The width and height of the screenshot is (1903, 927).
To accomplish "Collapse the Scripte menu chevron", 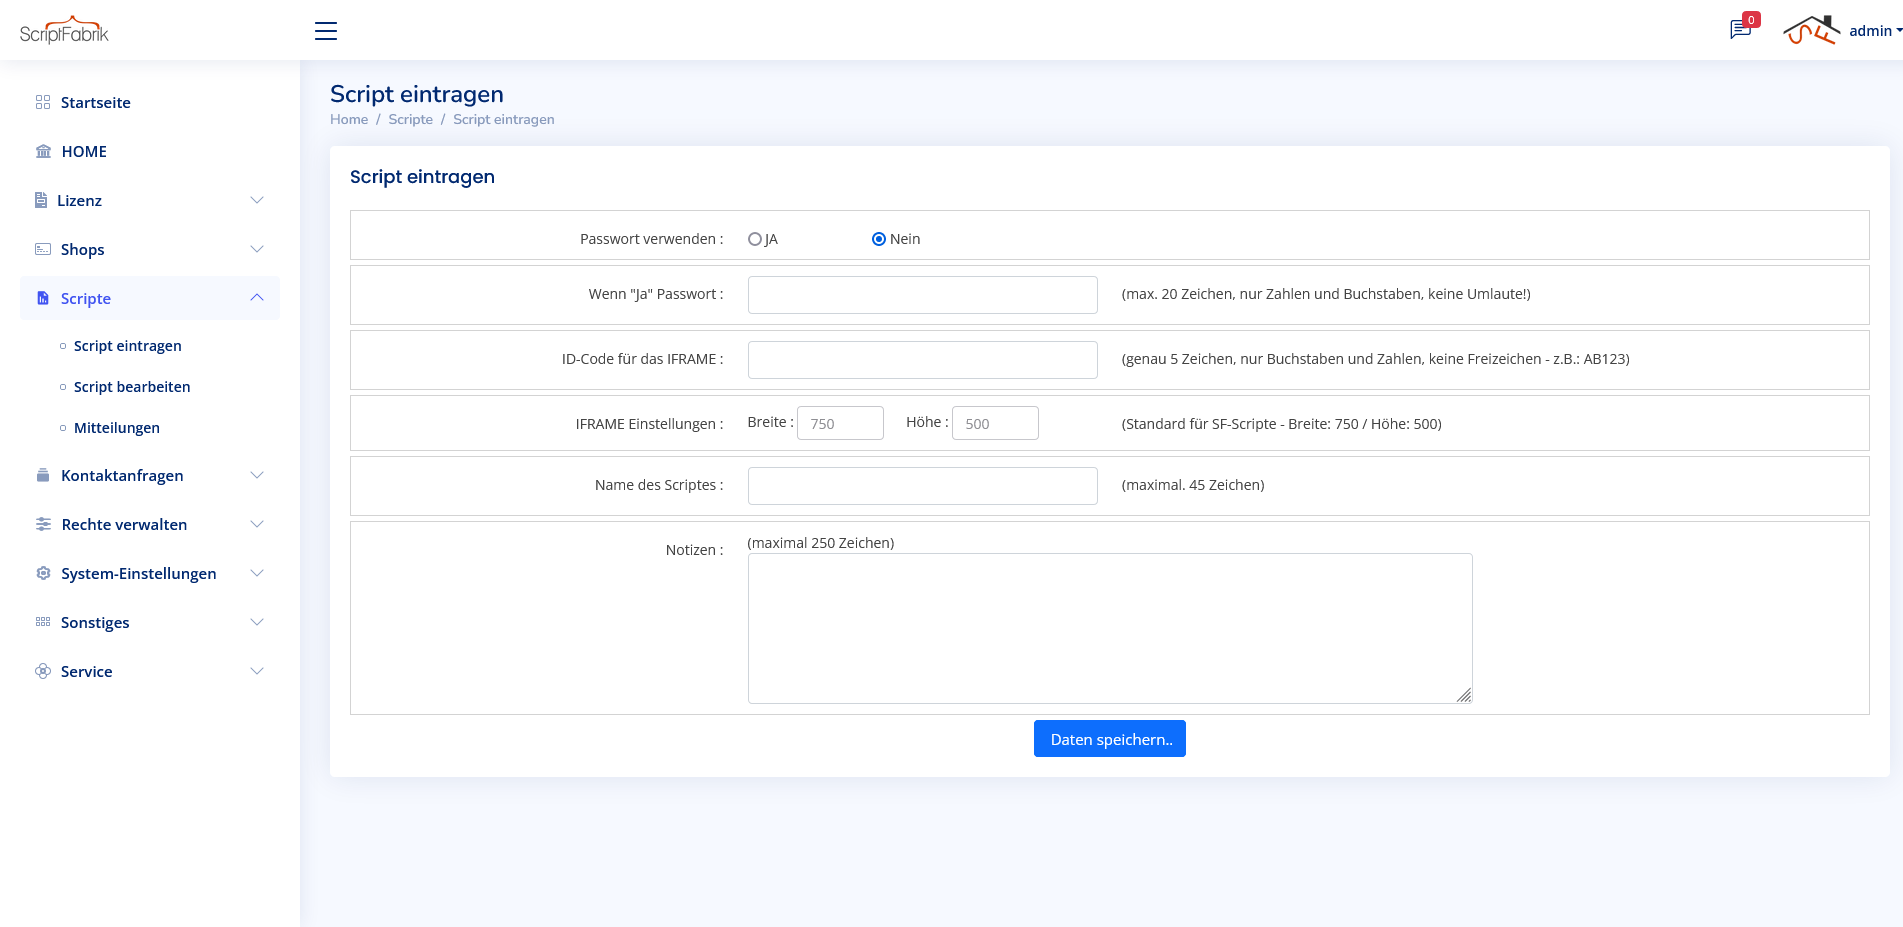I will point(257,297).
